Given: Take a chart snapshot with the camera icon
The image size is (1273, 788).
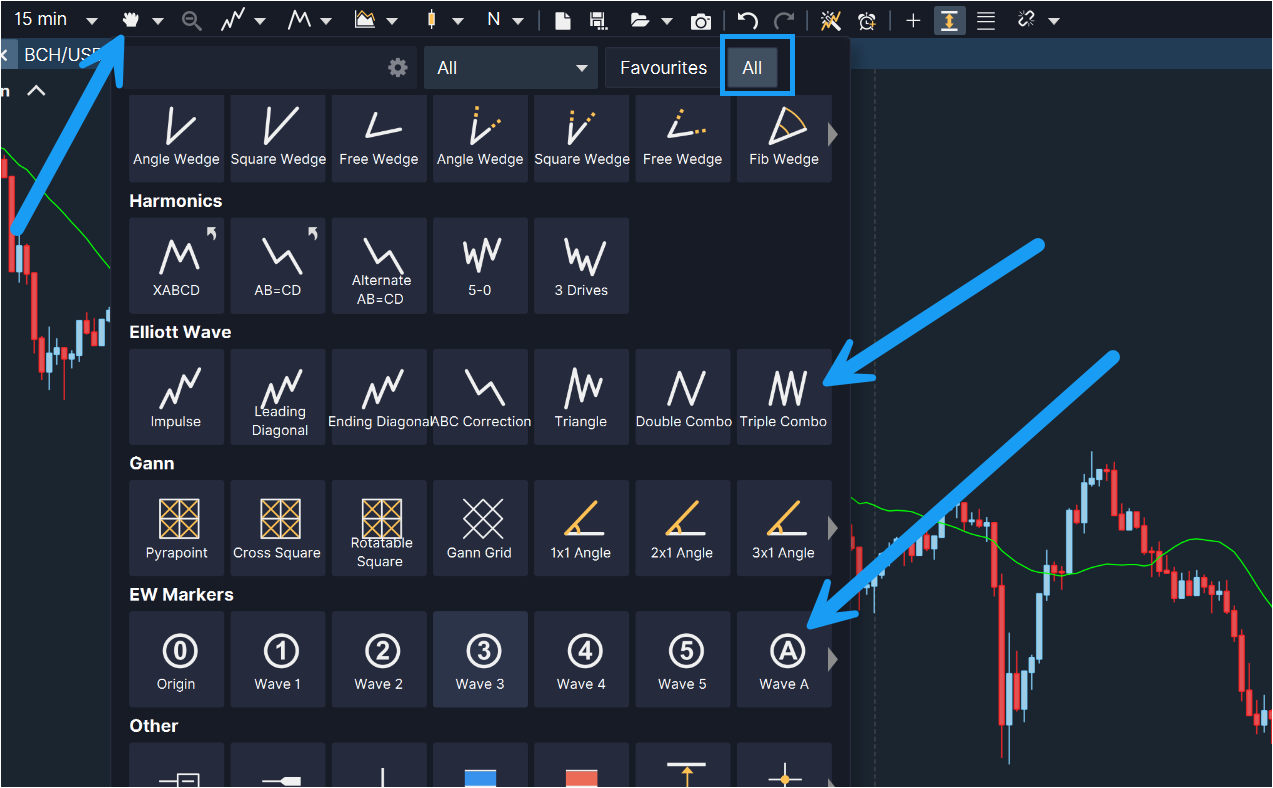Looking at the screenshot, I should coord(701,20).
